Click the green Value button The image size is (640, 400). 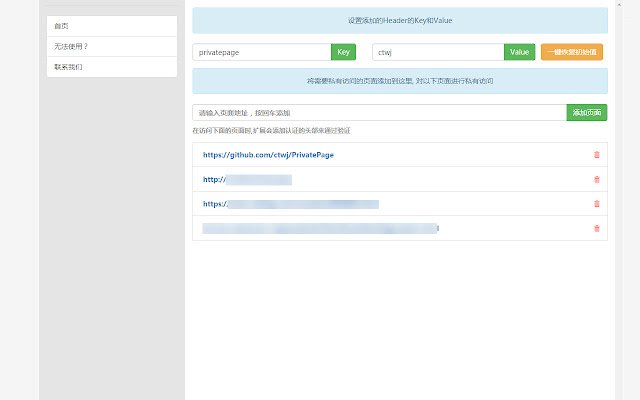point(519,52)
